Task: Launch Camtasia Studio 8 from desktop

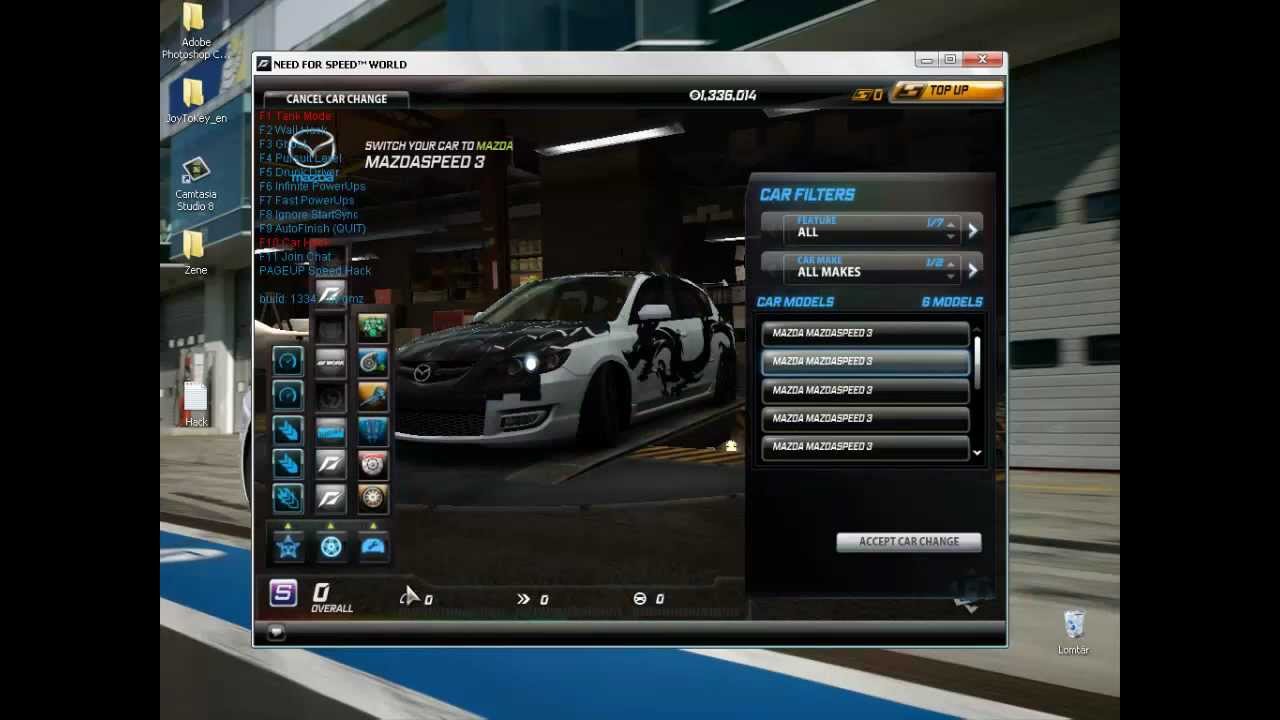Action: 195,184
